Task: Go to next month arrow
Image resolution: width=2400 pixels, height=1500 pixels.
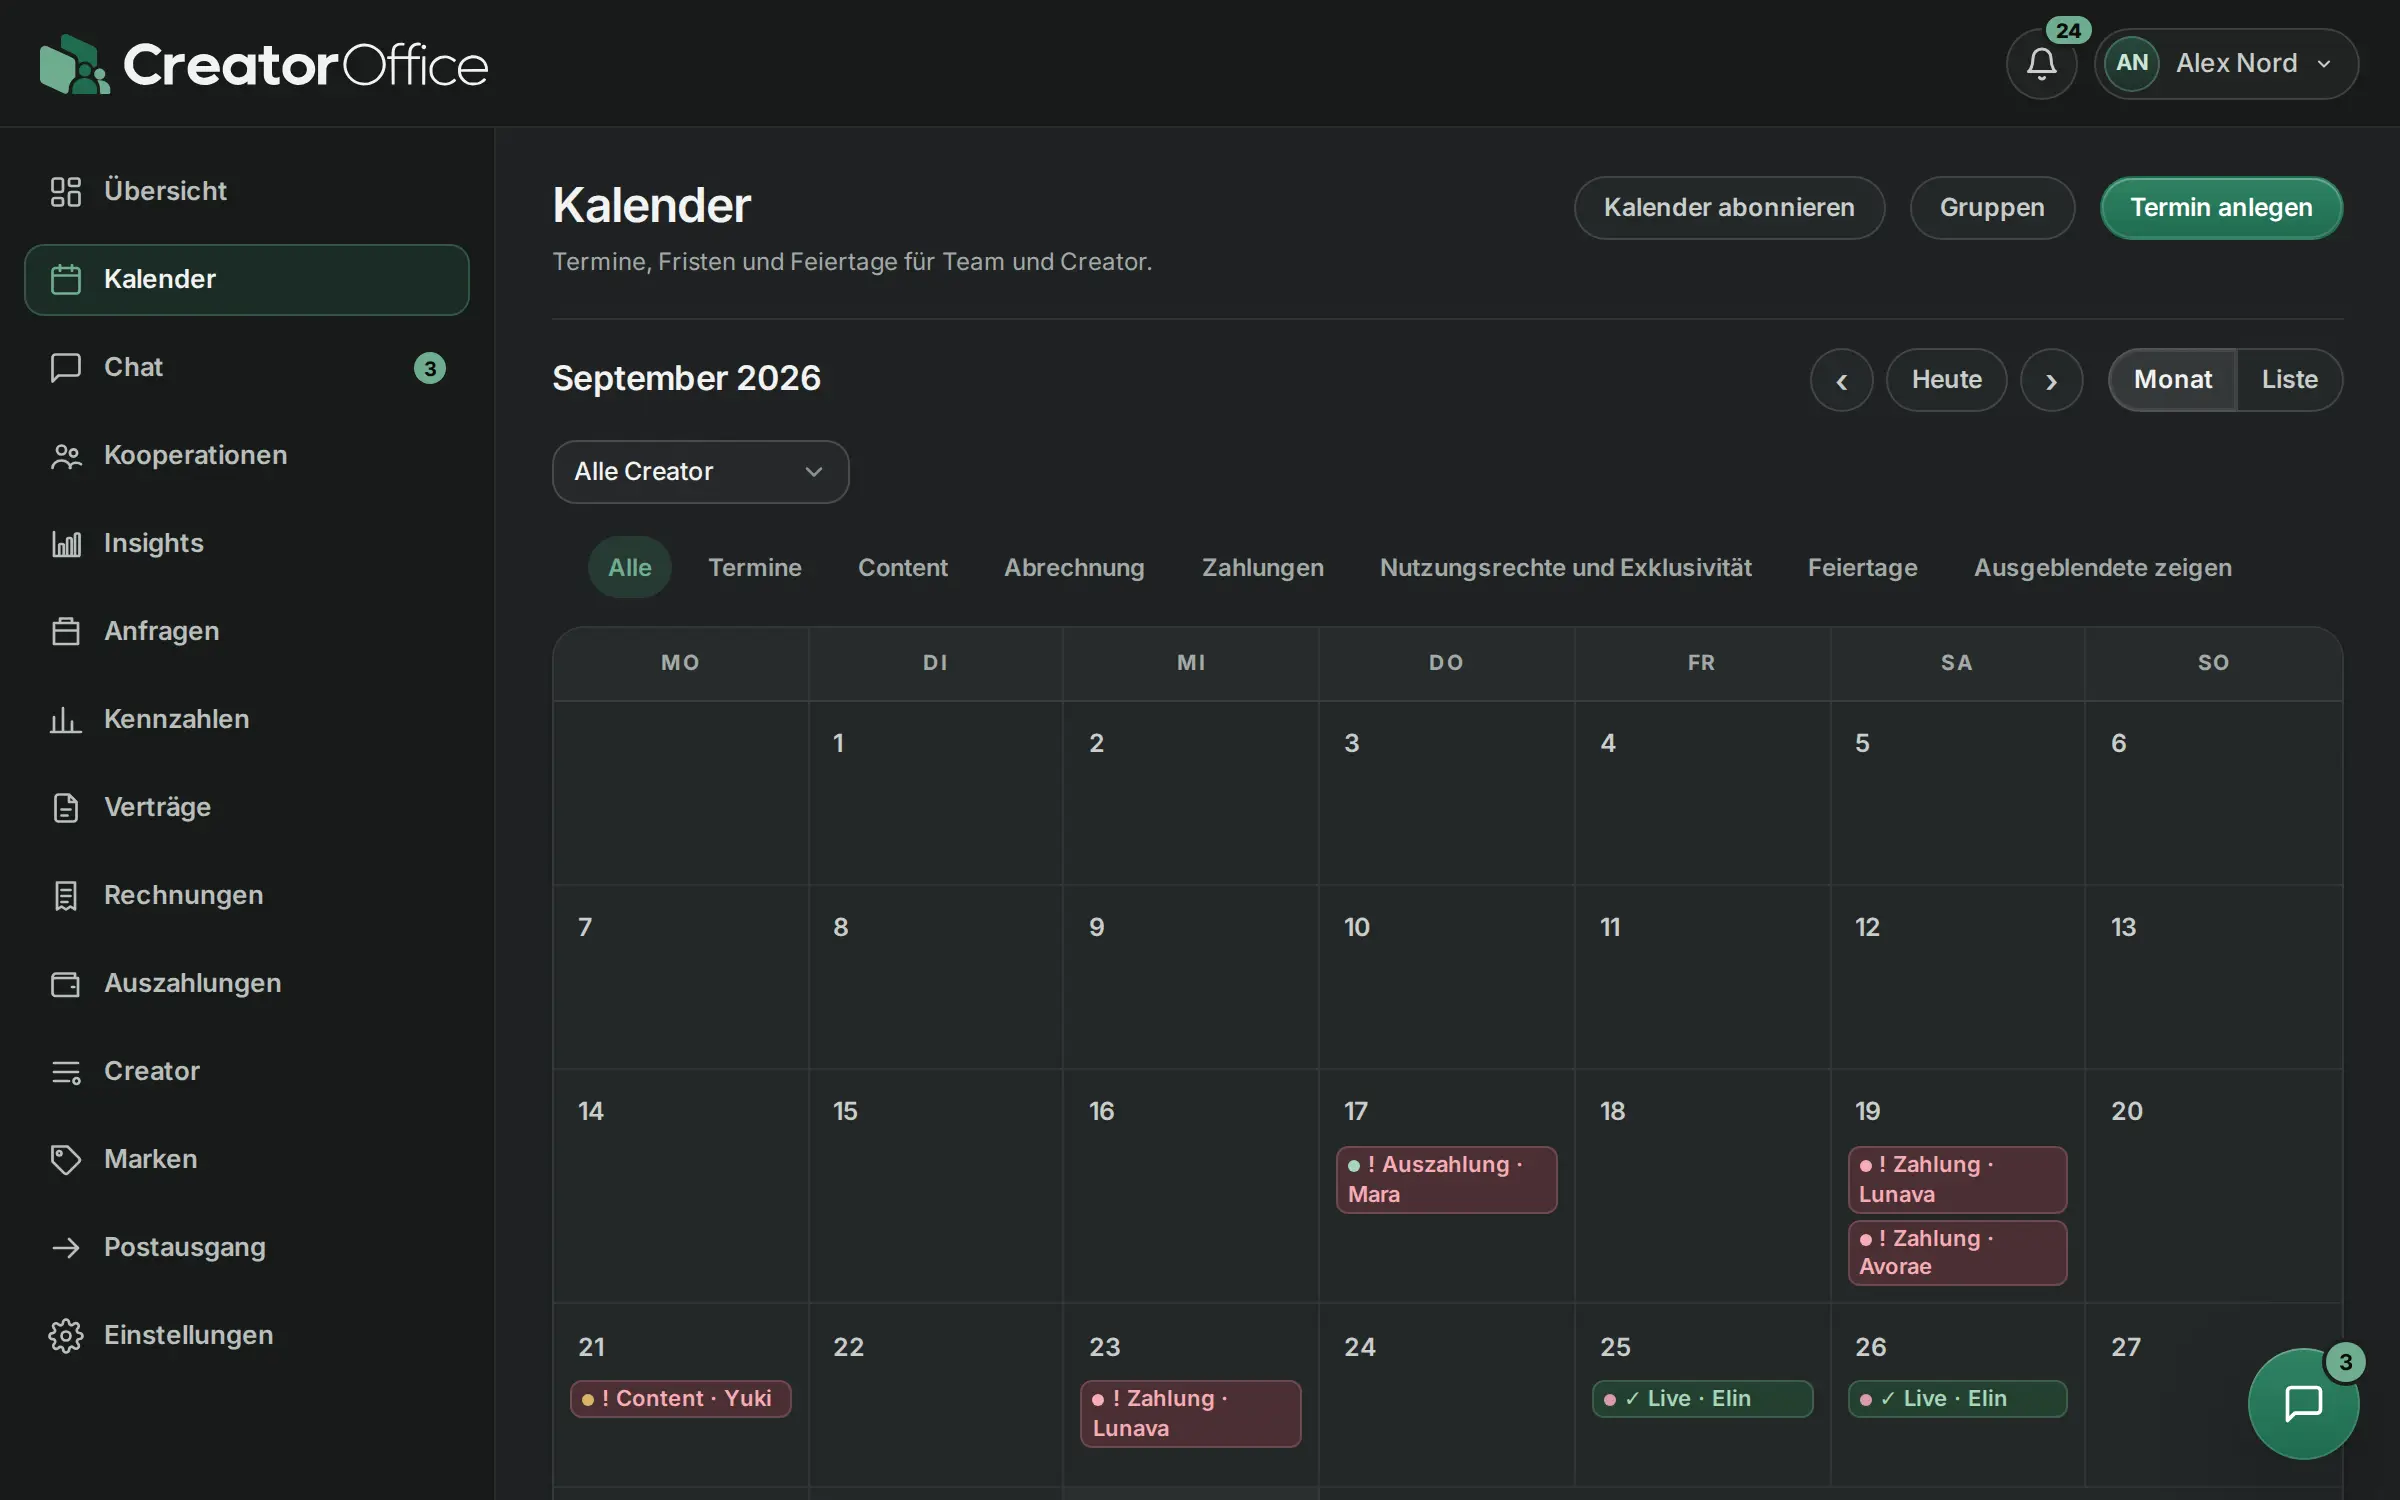Action: [x=2051, y=380]
